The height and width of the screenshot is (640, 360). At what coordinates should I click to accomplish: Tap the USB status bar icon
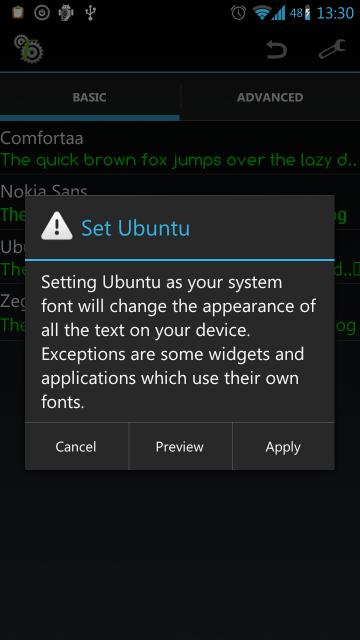coord(90,13)
